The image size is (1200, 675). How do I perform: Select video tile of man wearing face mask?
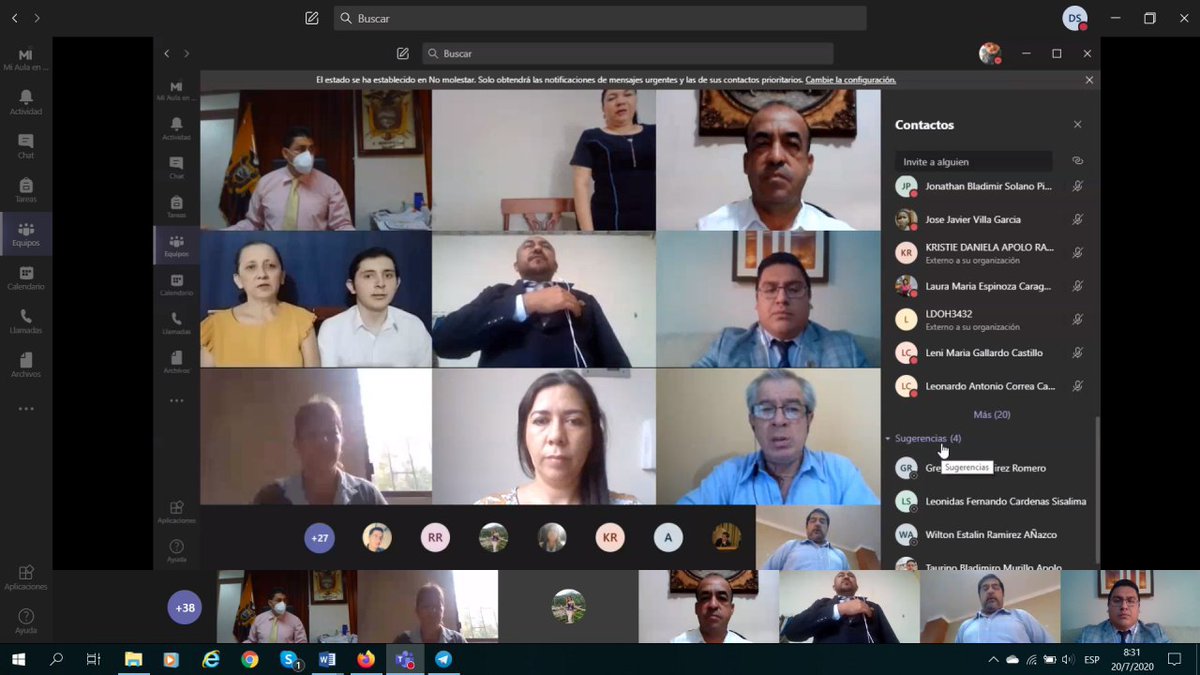(316, 160)
